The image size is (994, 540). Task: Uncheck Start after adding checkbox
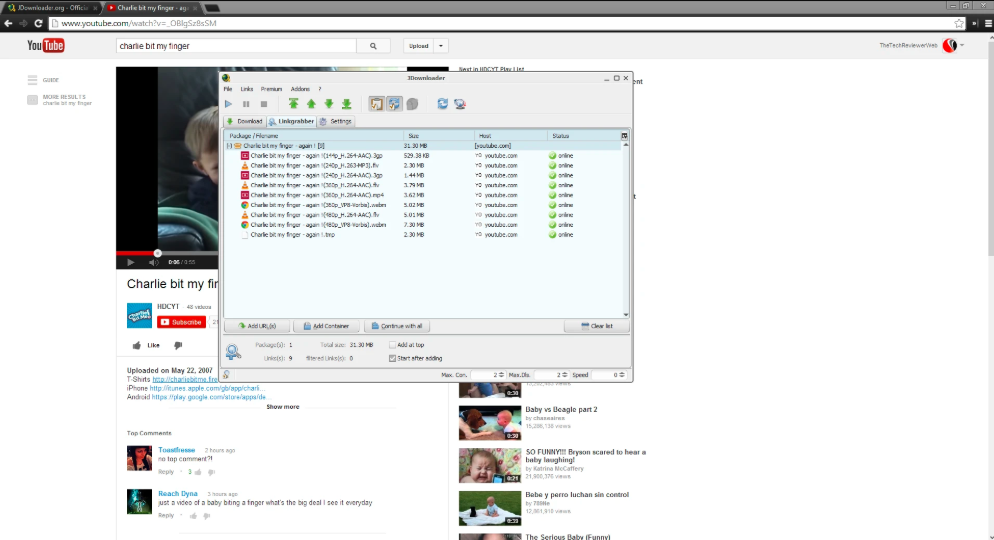(392, 358)
